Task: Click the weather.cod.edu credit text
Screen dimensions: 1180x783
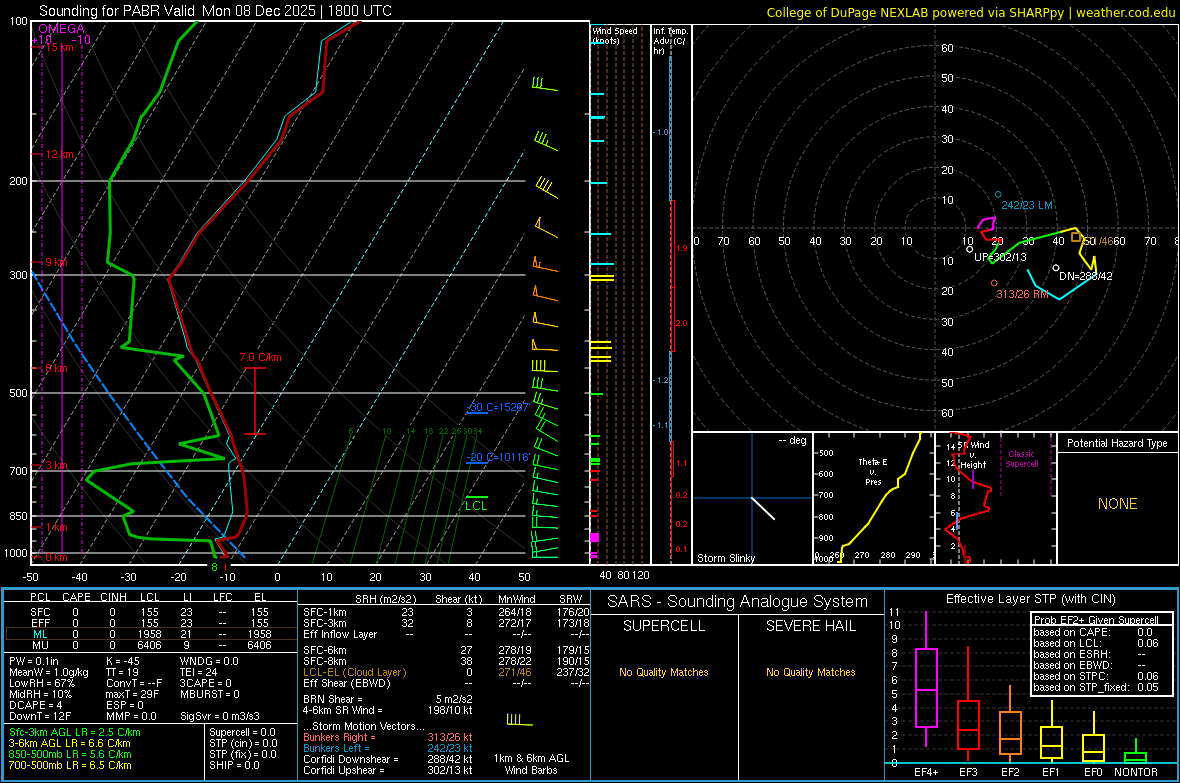Action: tap(1125, 12)
